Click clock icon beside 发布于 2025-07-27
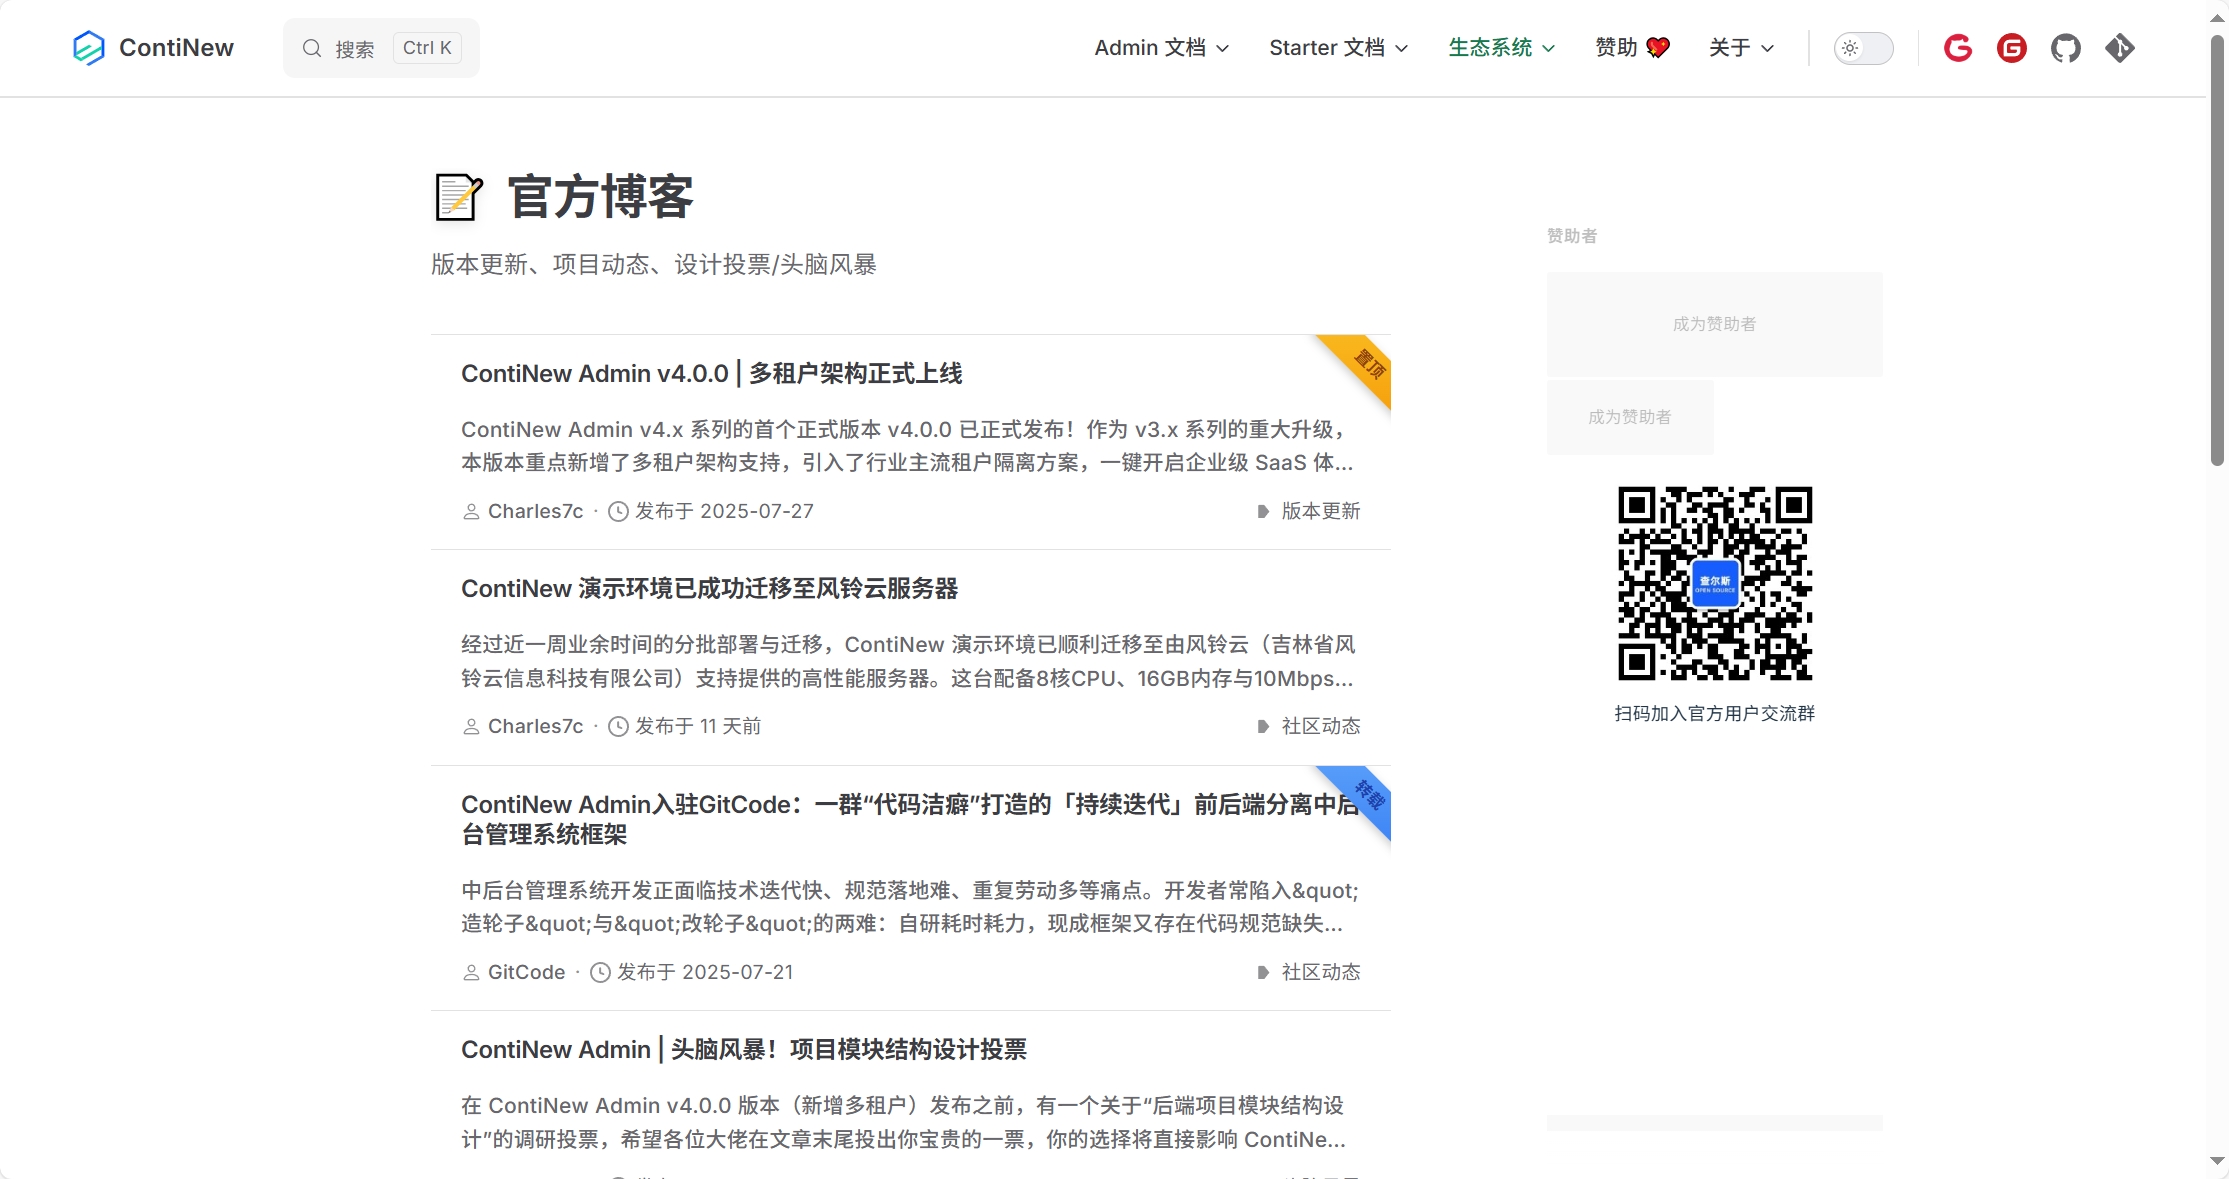This screenshot has width=2229, height=1179. click(619, 512)
